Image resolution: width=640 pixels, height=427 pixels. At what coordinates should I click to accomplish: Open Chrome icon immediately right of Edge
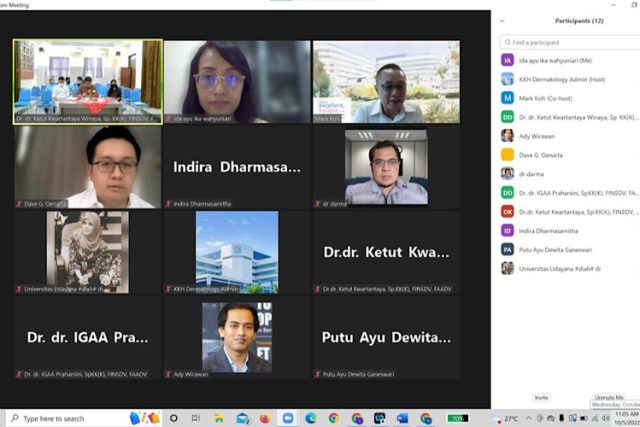[333, 418]
